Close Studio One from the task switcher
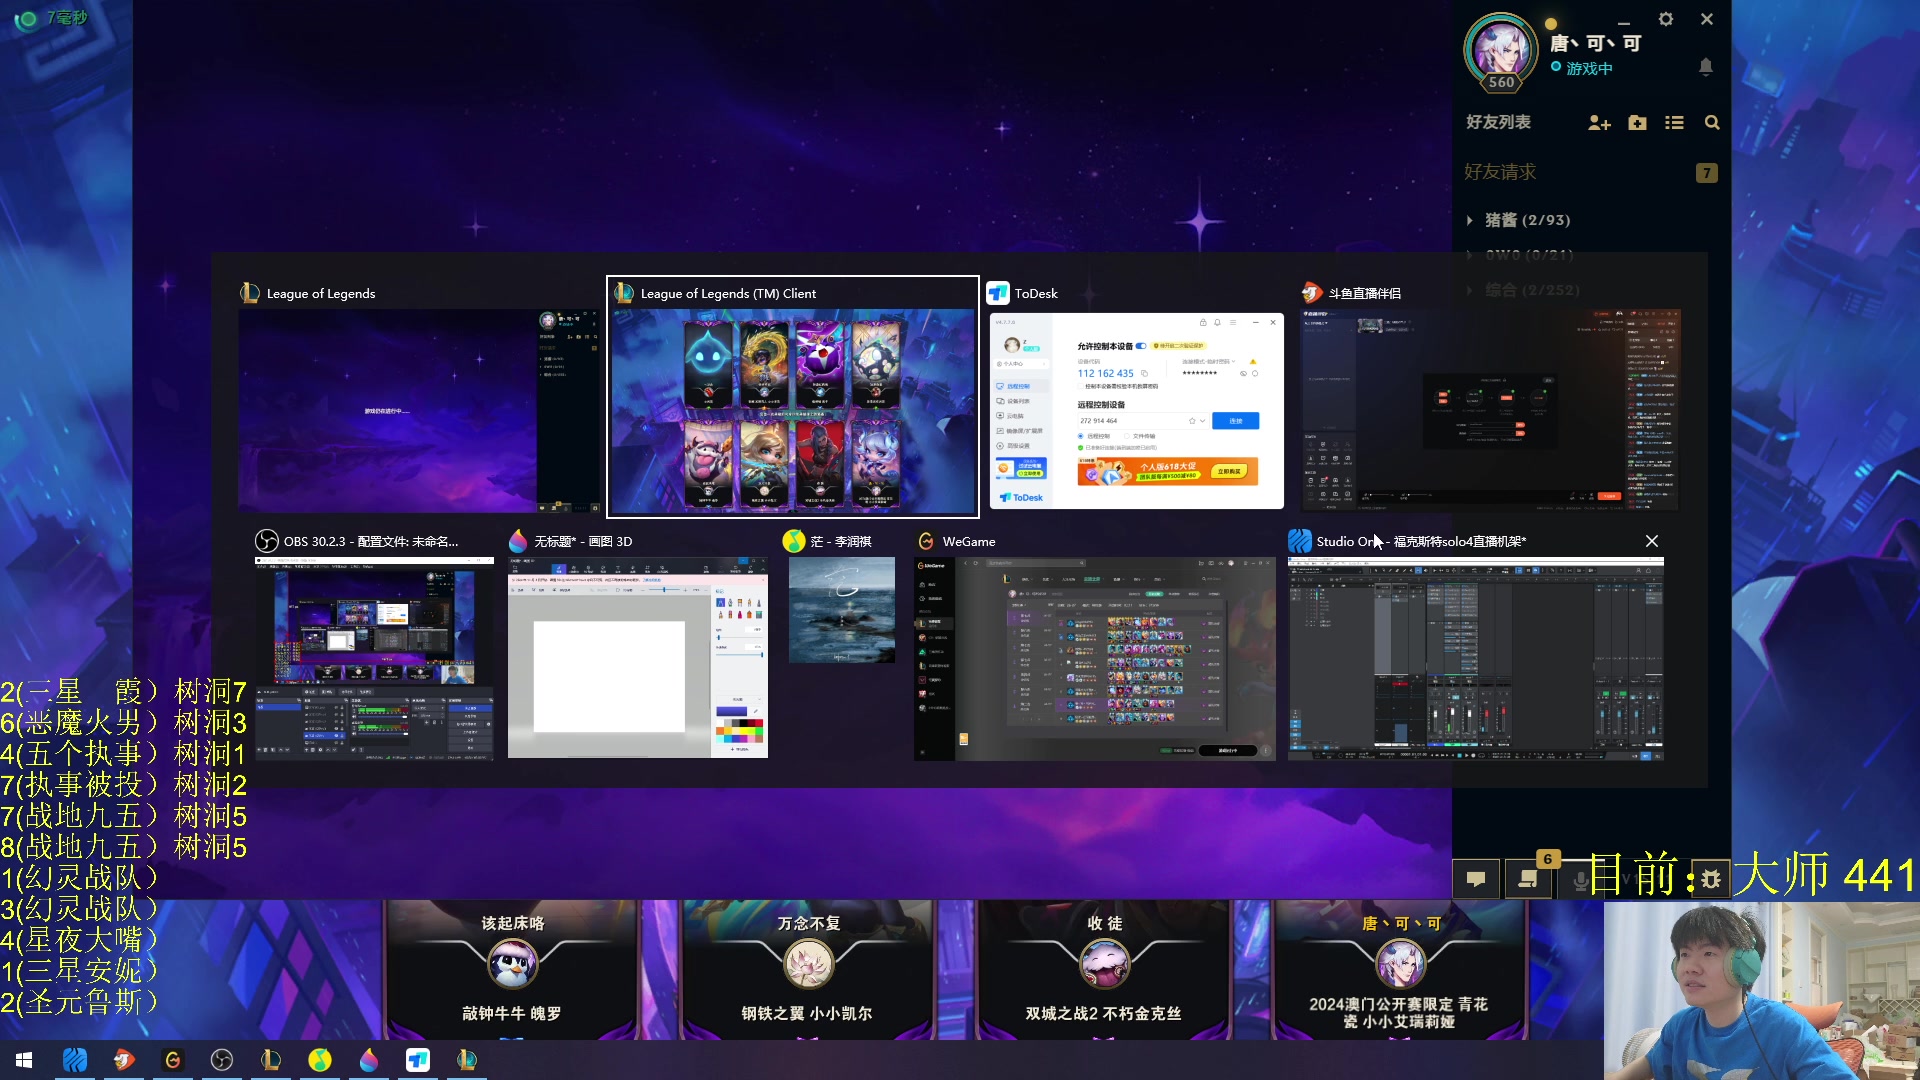Image resolution: width=1920 pixels, height=1080 pixels. coord(1652,541)
